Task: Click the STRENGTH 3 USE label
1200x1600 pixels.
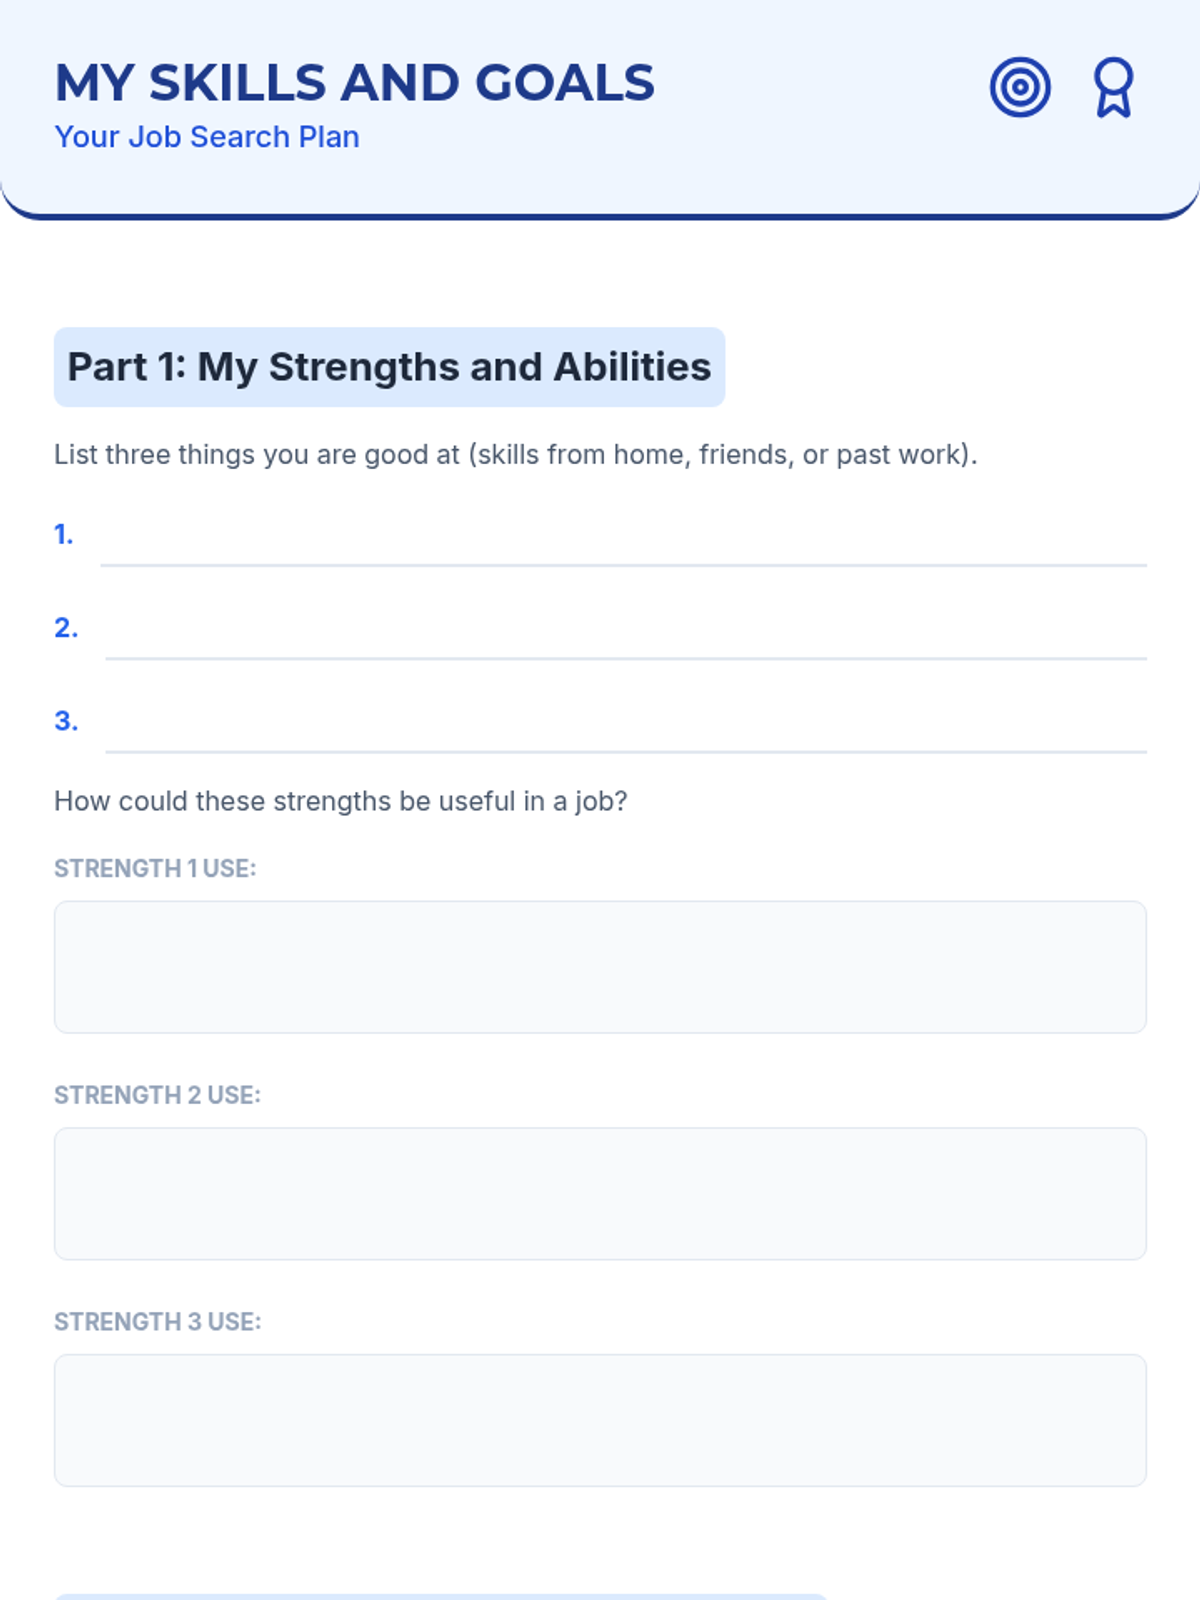Action: point(157,1322)
